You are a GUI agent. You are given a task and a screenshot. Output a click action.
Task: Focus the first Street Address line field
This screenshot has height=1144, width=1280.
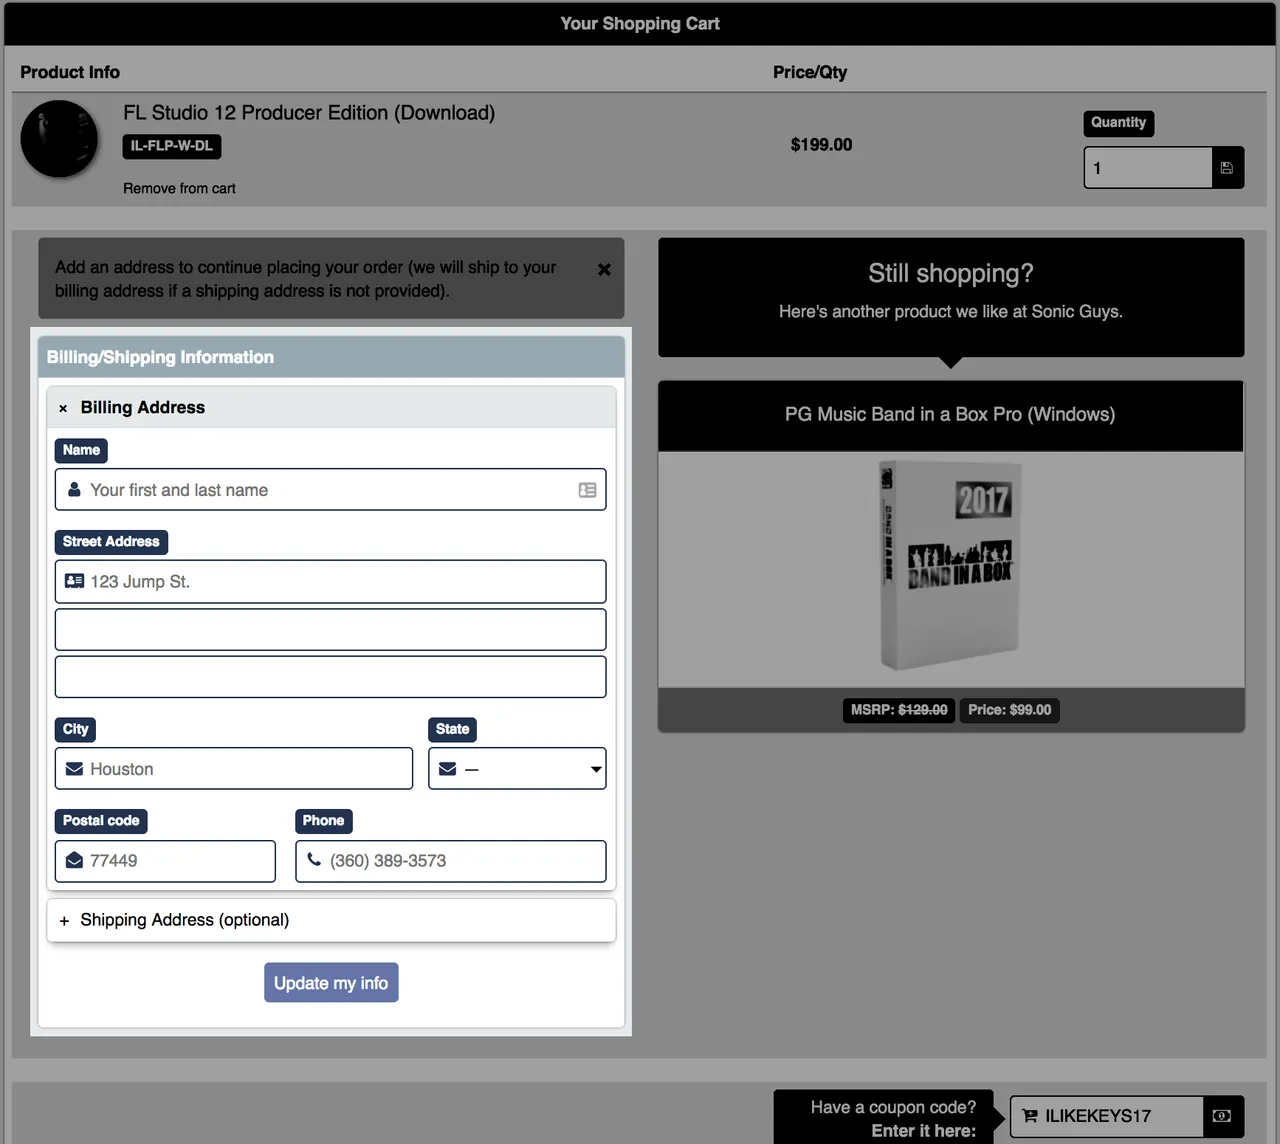pos(331,581)
